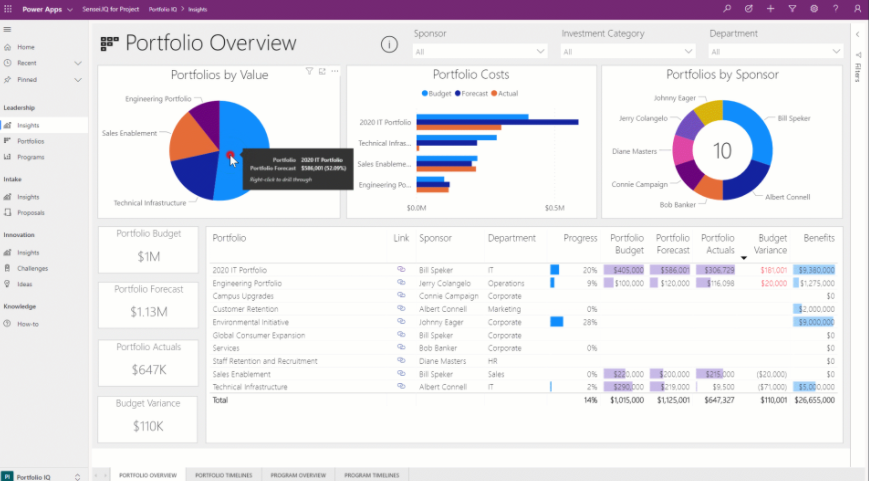
Task: Switch to the Program Timelines tab
Action: coord(371,475)
